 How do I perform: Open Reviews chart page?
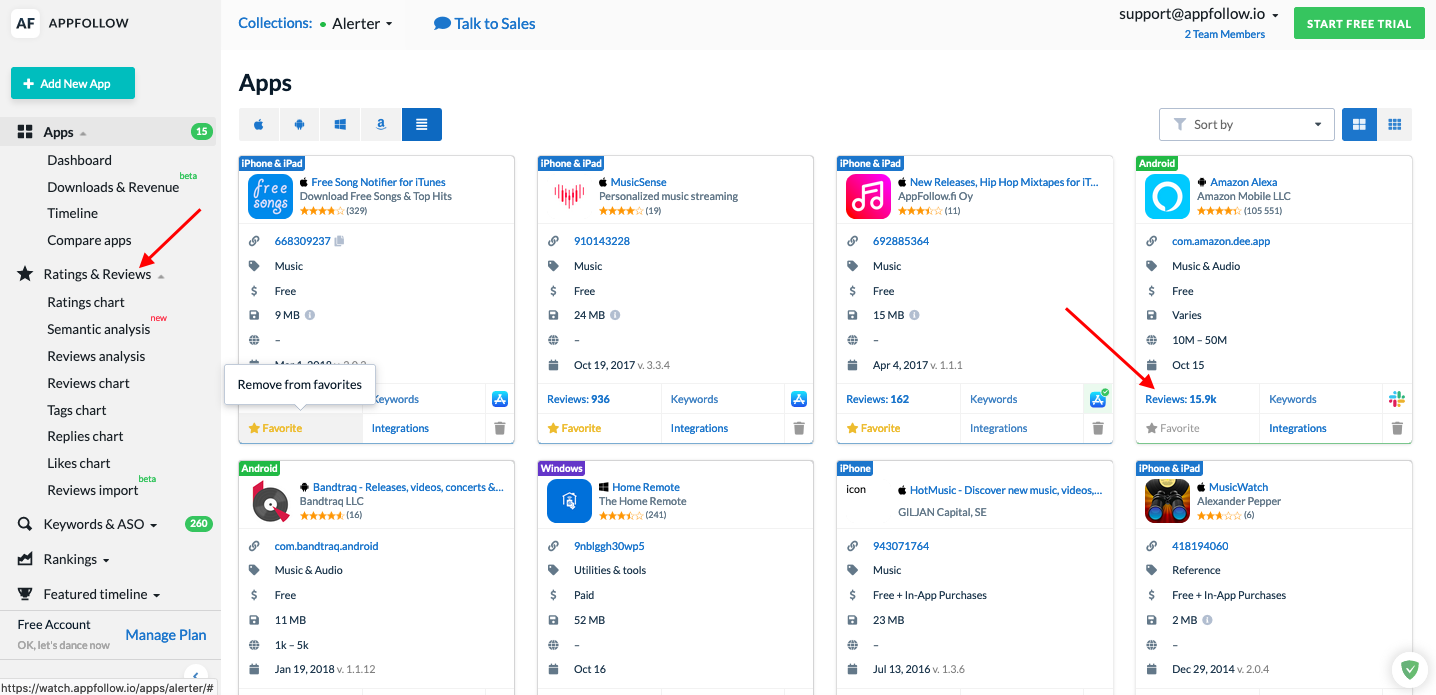pos(88,383)
